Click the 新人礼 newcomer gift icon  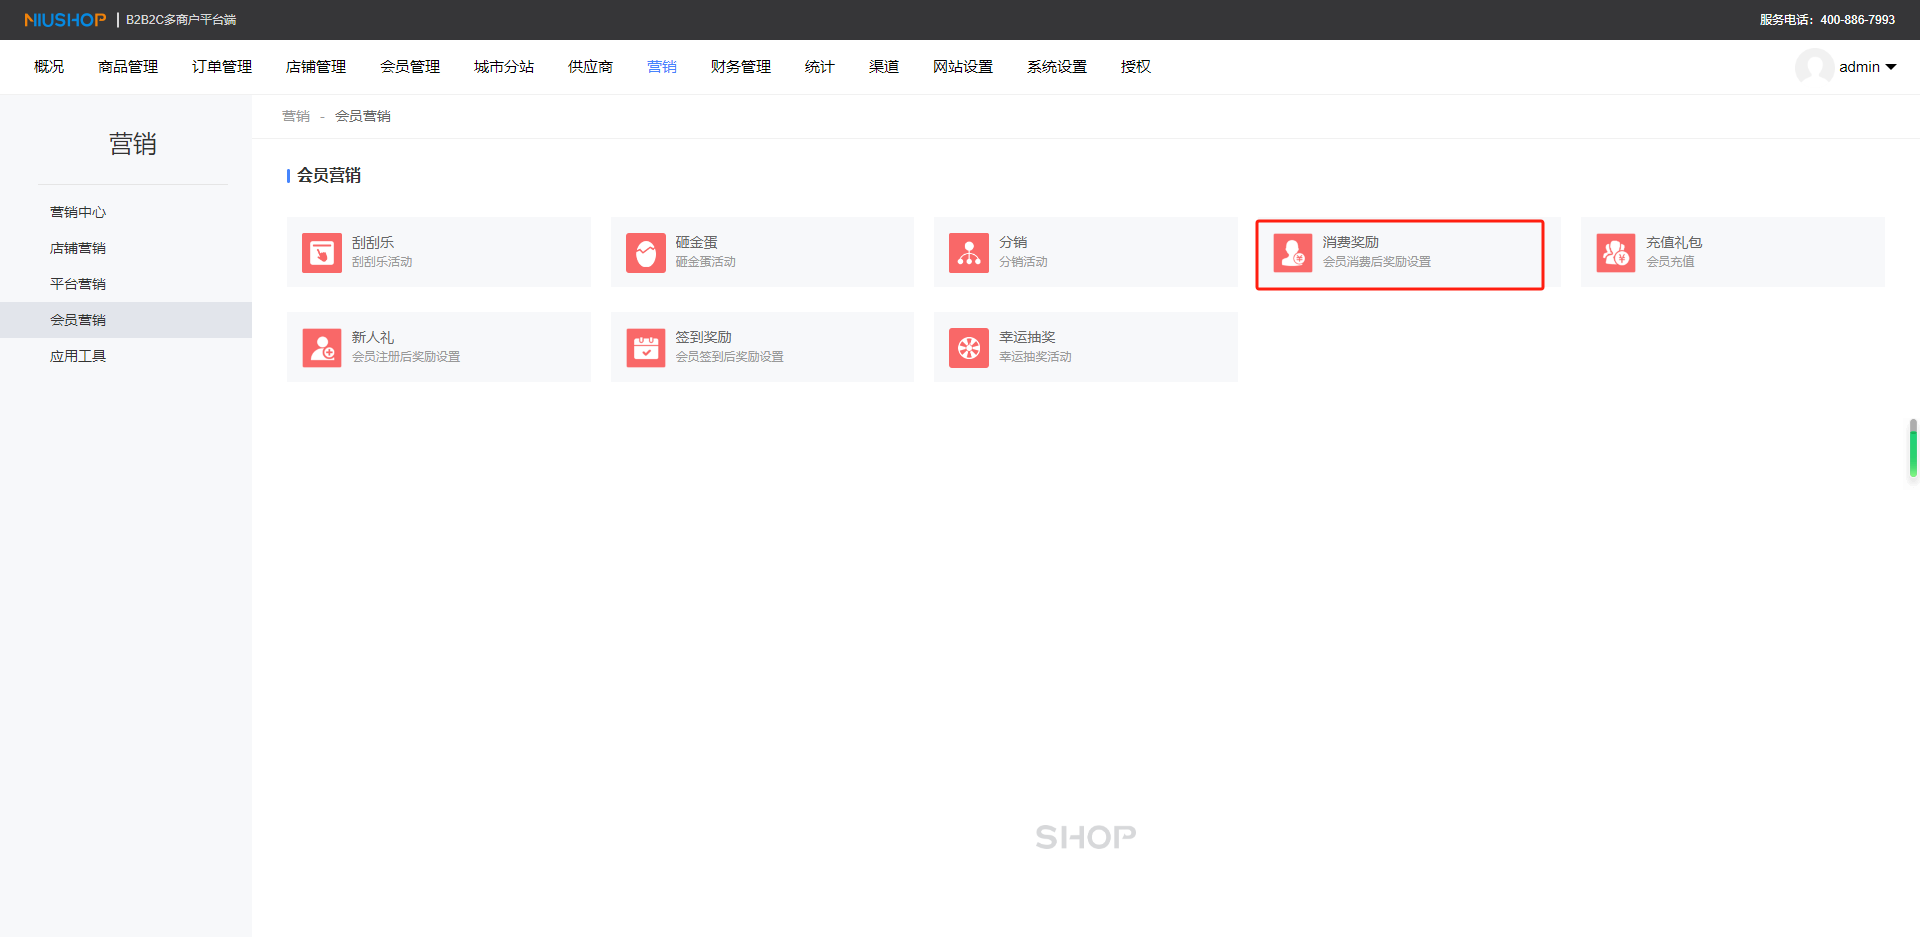[x=322, y=348]
